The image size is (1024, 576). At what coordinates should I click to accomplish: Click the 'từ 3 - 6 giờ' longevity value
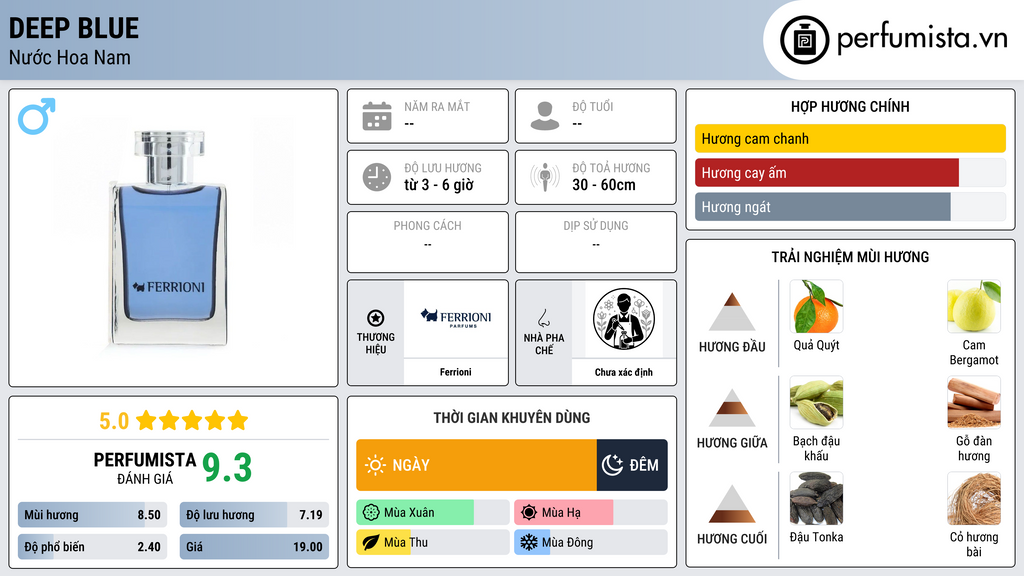coord(439,185)
